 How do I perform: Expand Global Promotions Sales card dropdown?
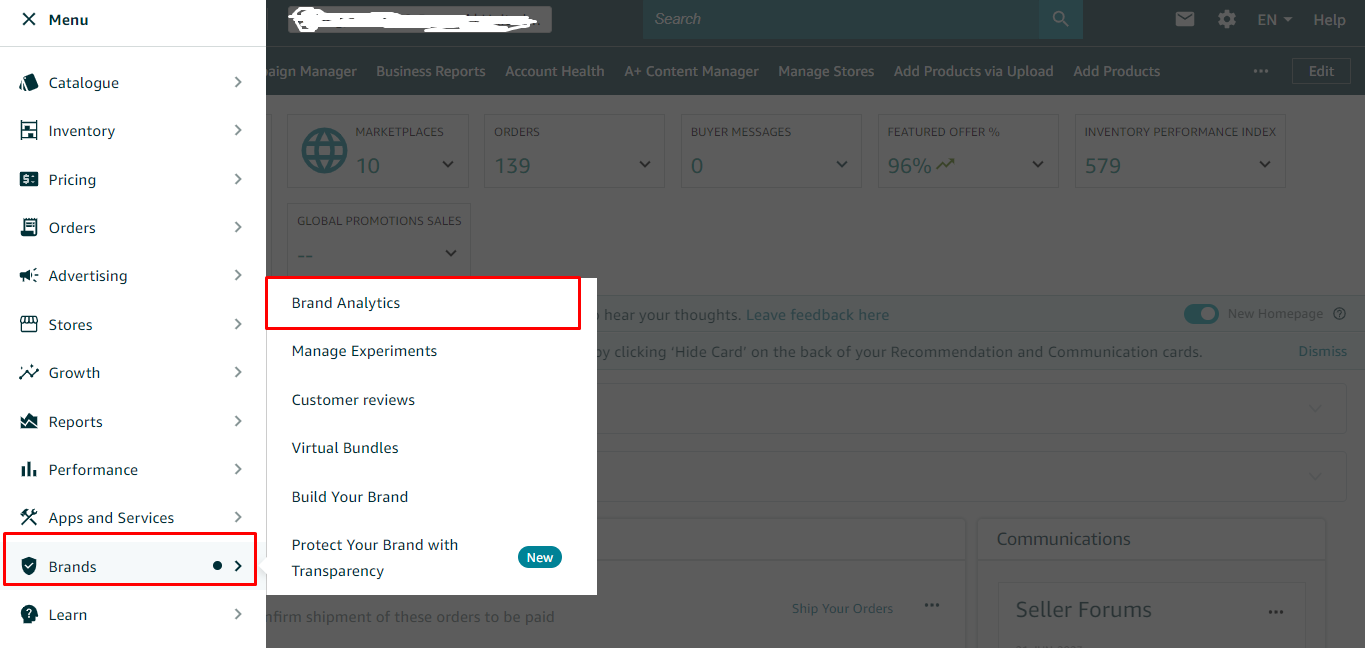tap(451, 254)
